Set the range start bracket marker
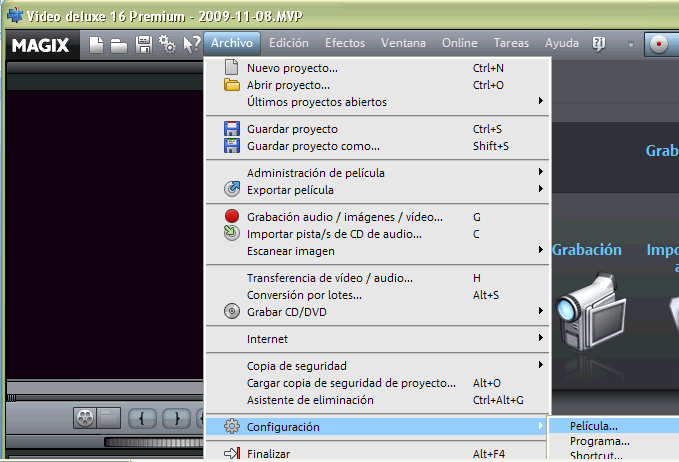Image resolution: width=679 pixels, height=462 pixels. point(143,417)
